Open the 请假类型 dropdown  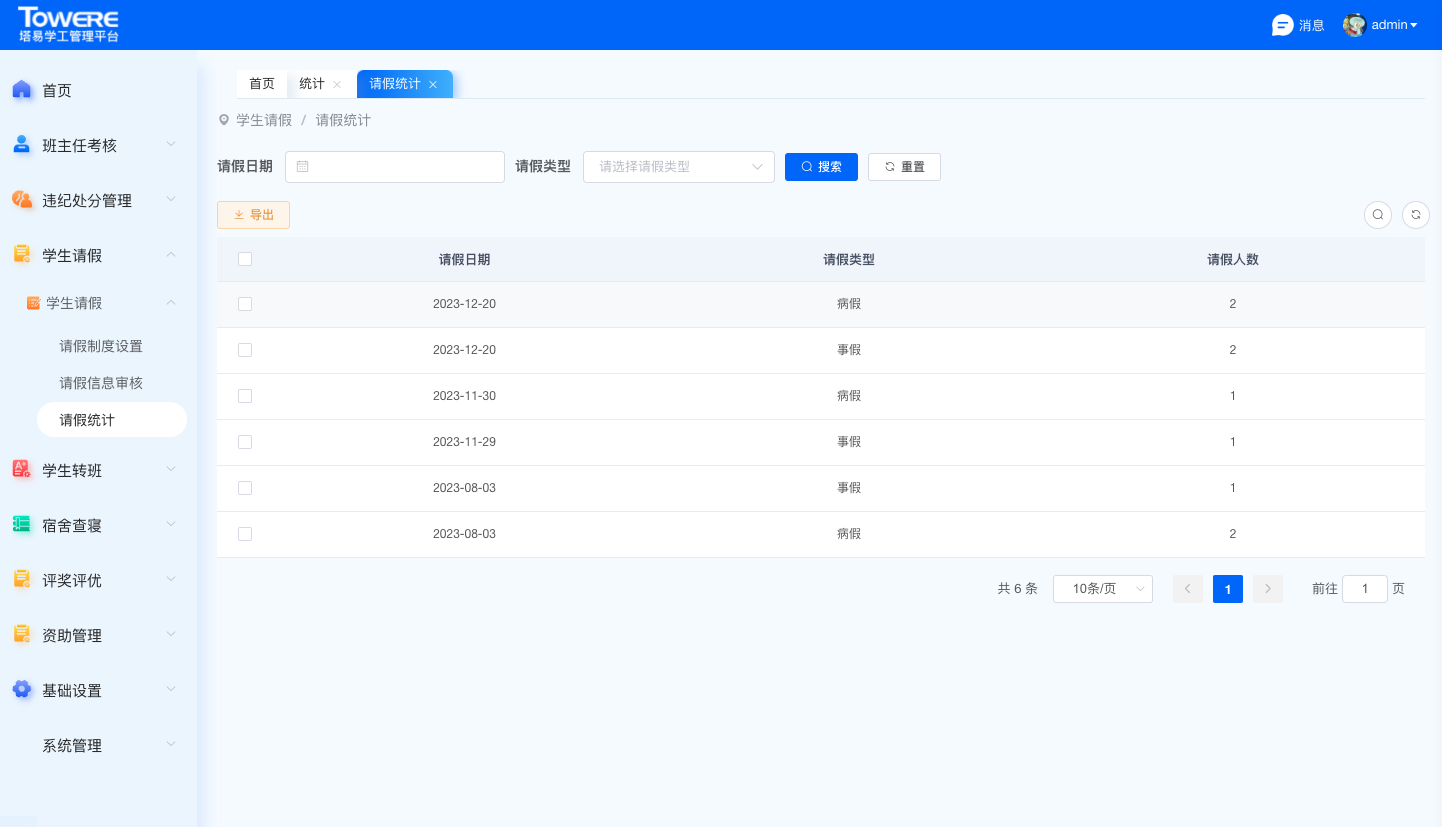point(678,167)
